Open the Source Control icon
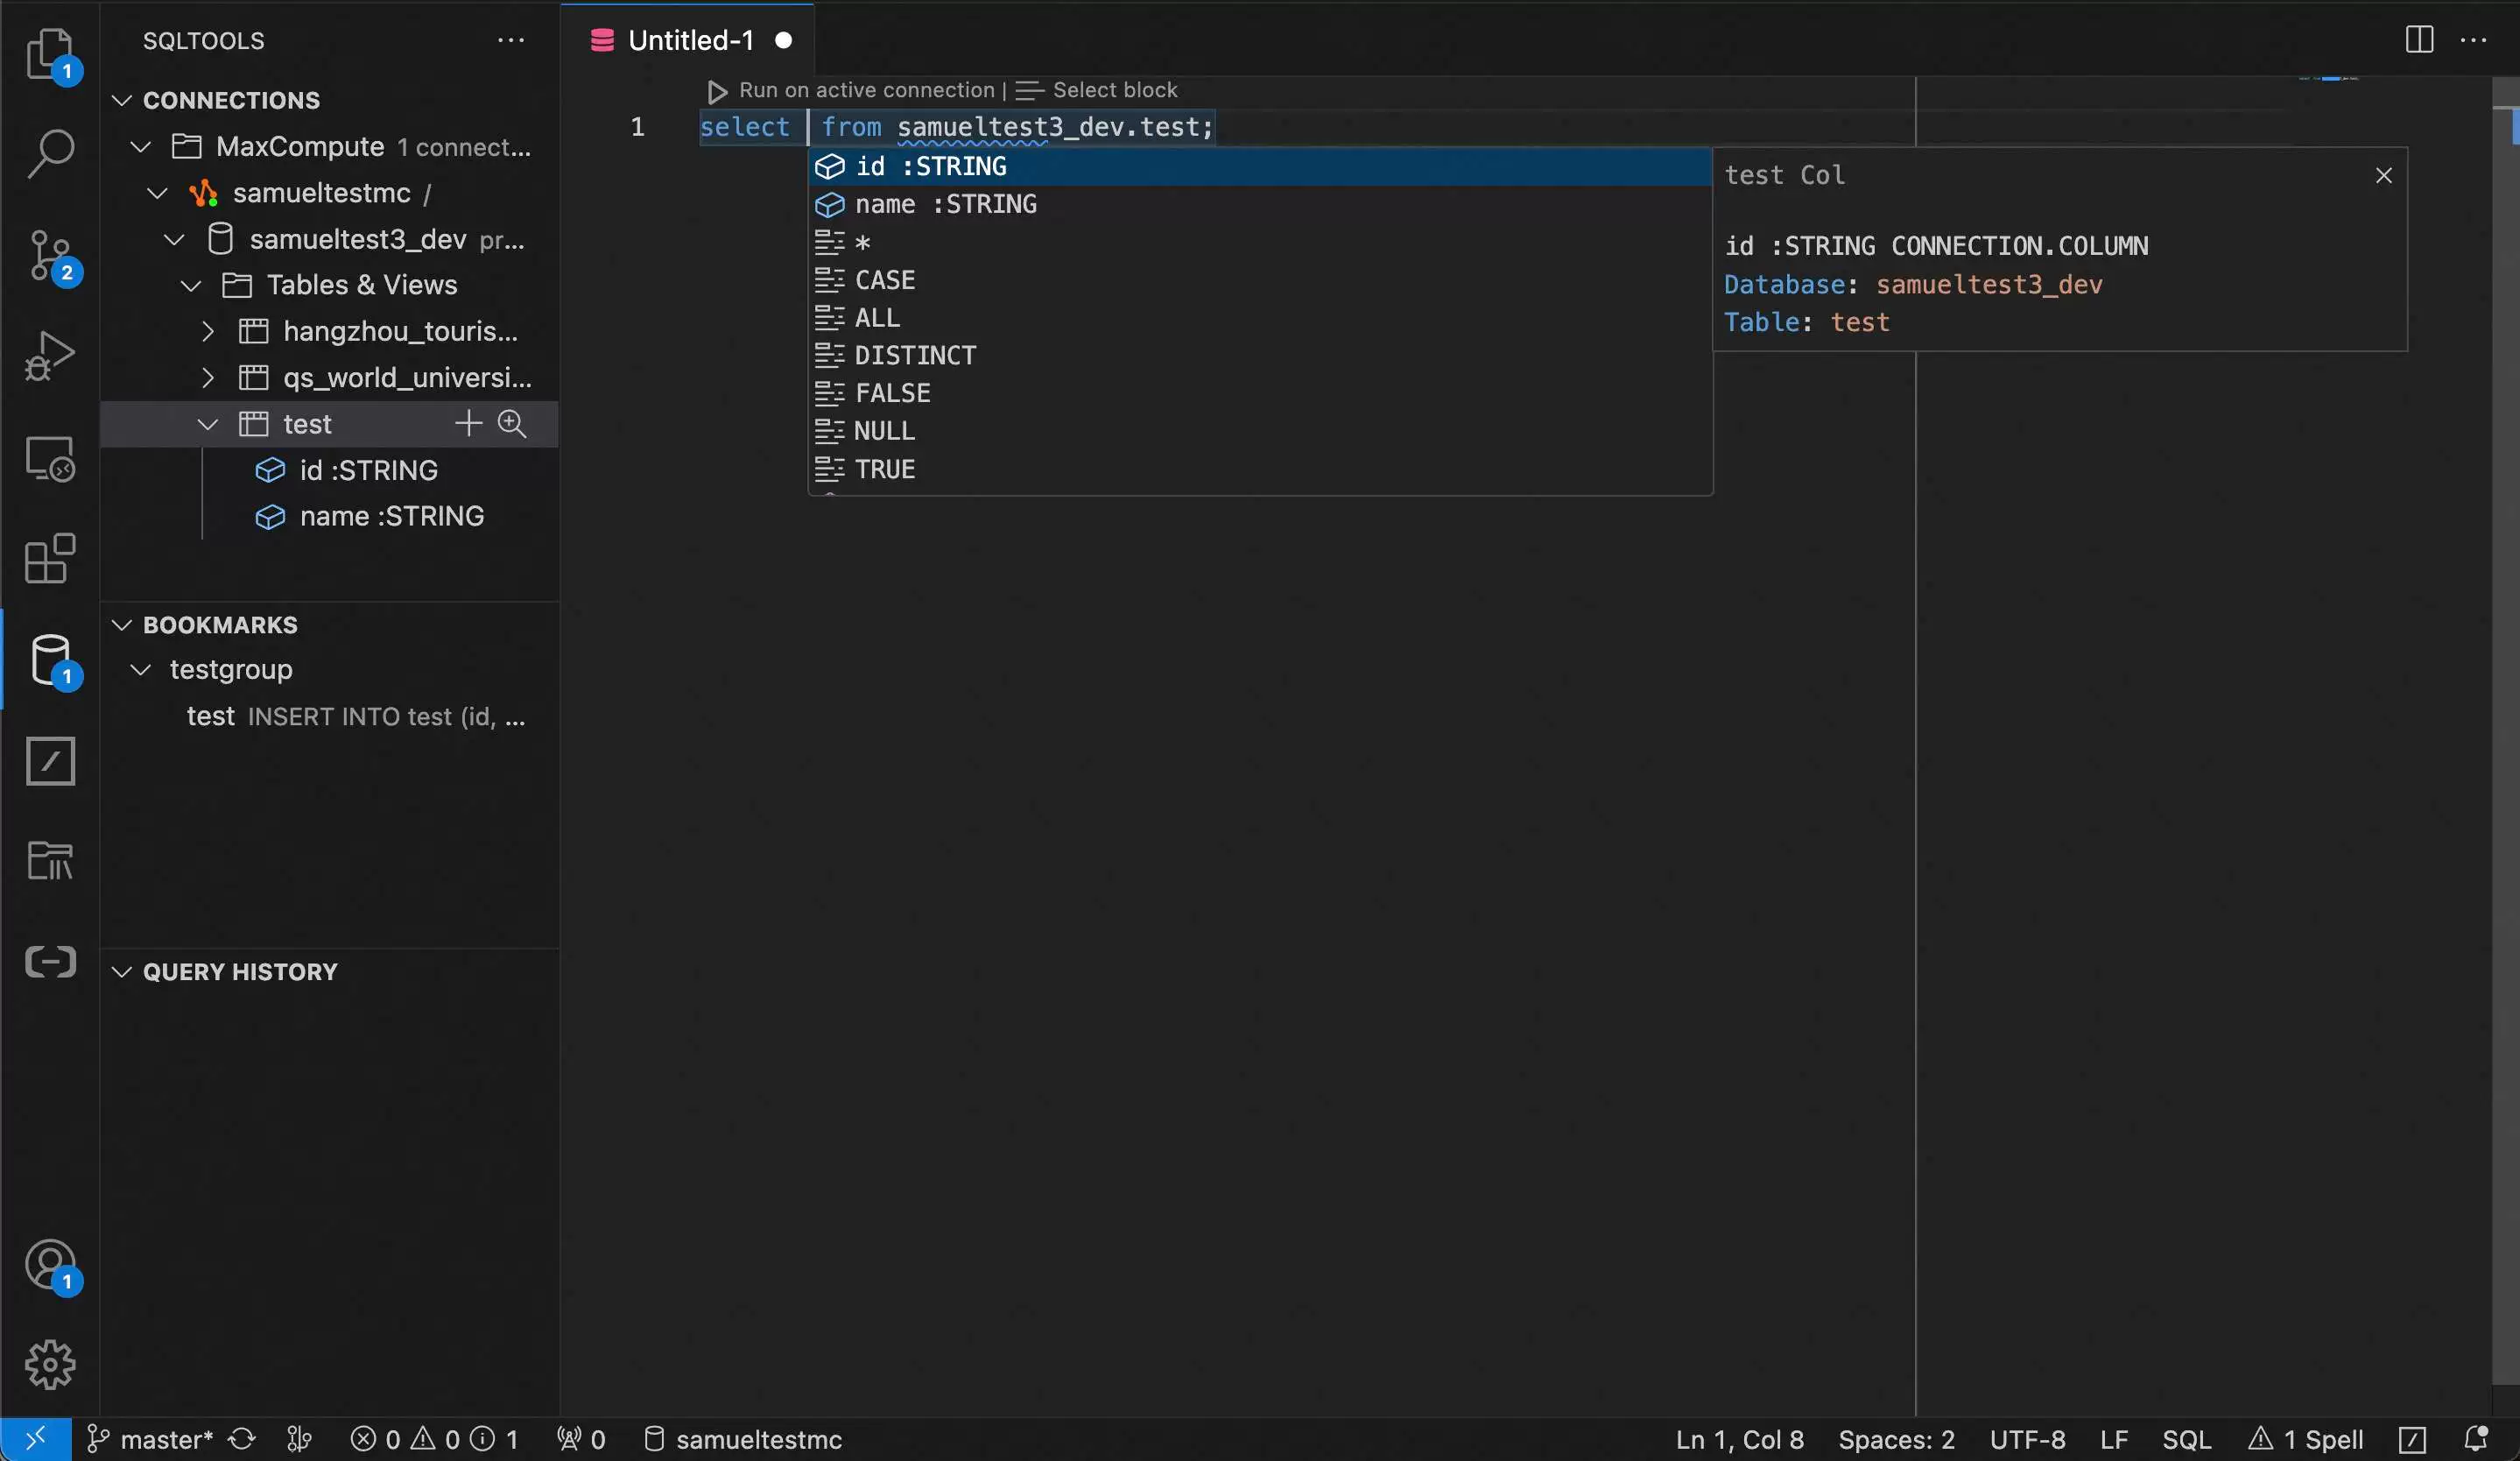The height and width of the screenshot is (1461, 2520). pyautogui.click(x=50, y=255)
